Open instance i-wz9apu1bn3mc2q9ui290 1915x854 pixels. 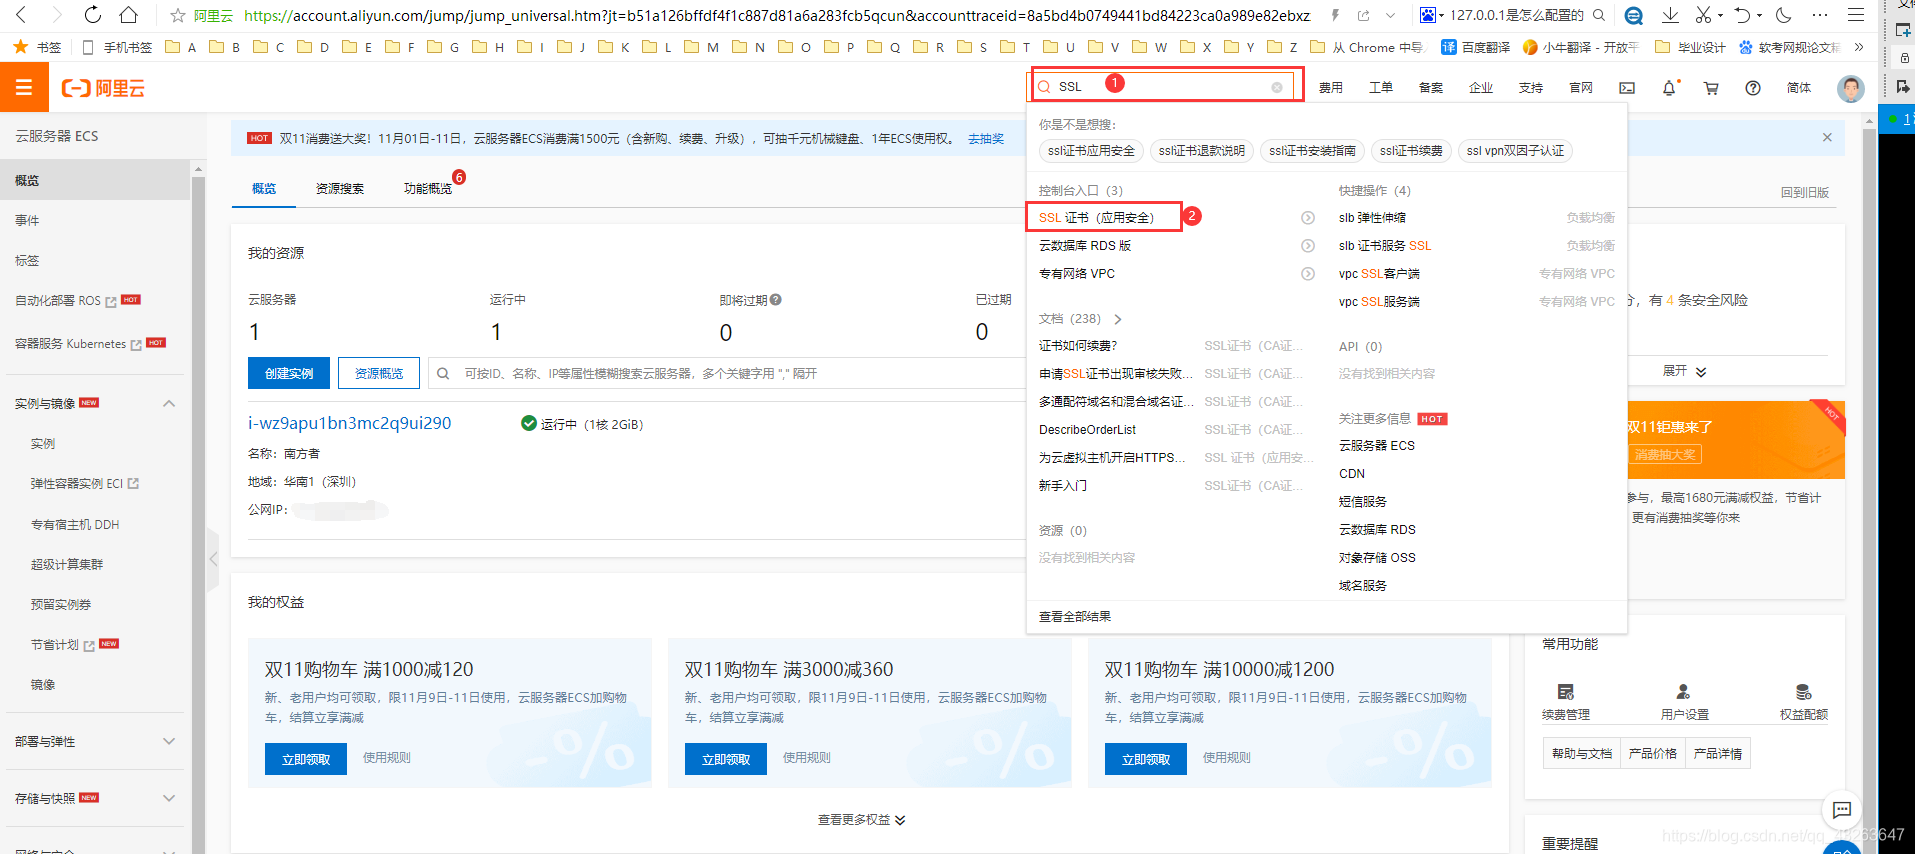pos(350,423)
